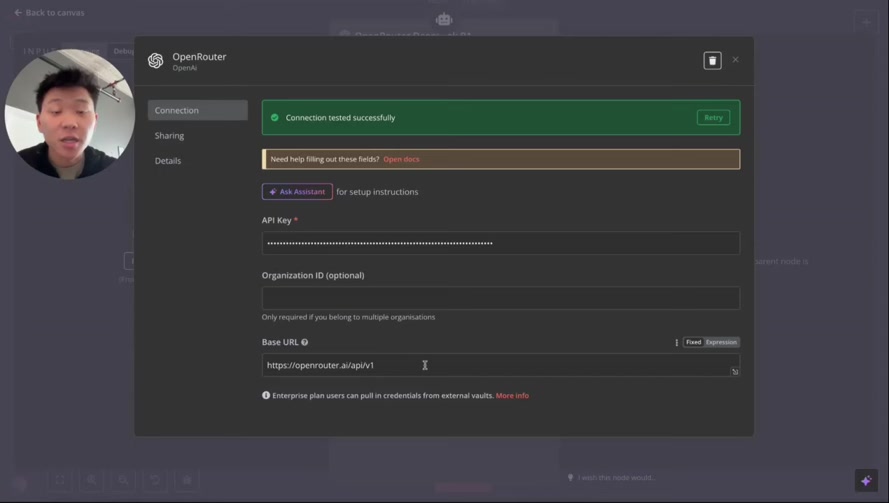Click the OpenAI logo icon in dialog header
The width and height of the screenshot is (889, 503).
coord(155,60)
